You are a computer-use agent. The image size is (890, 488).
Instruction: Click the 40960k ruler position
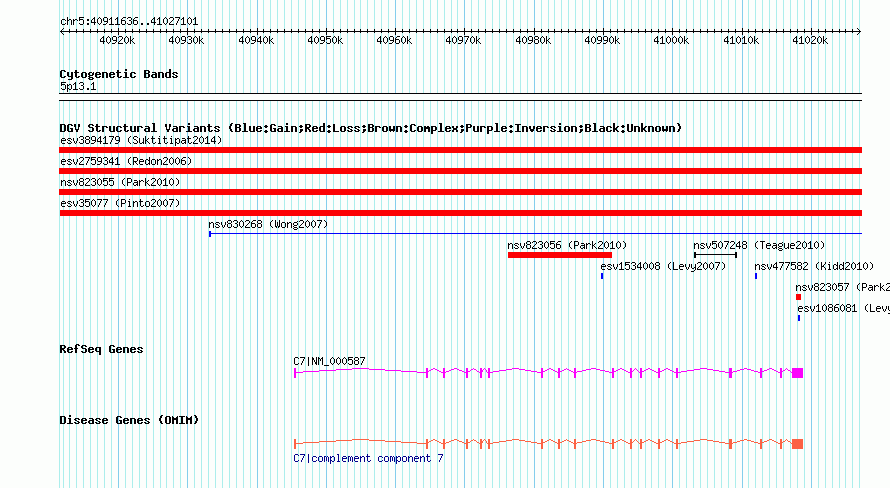(x=394, y=40)
